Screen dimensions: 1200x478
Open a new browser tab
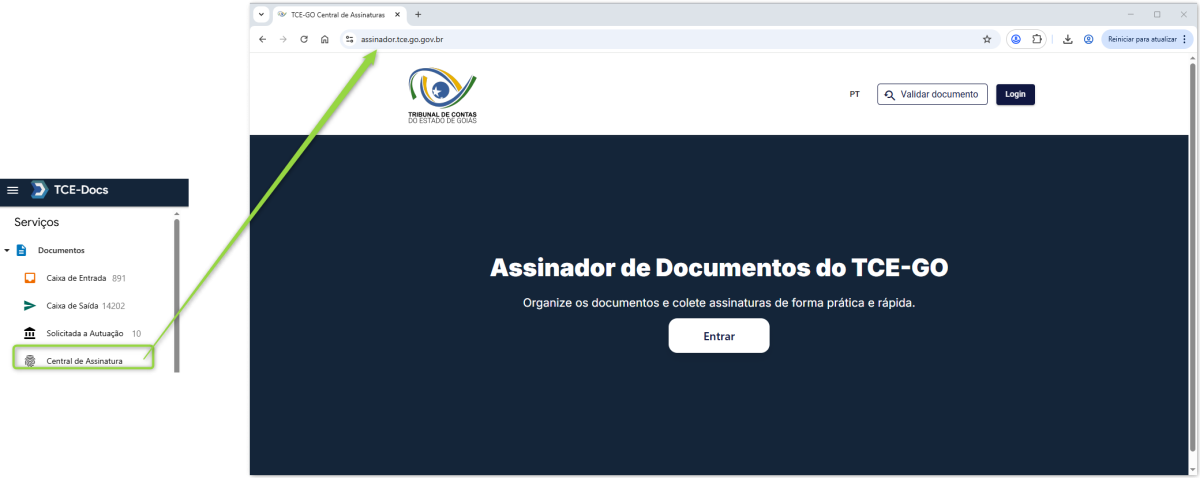(418, 14)
